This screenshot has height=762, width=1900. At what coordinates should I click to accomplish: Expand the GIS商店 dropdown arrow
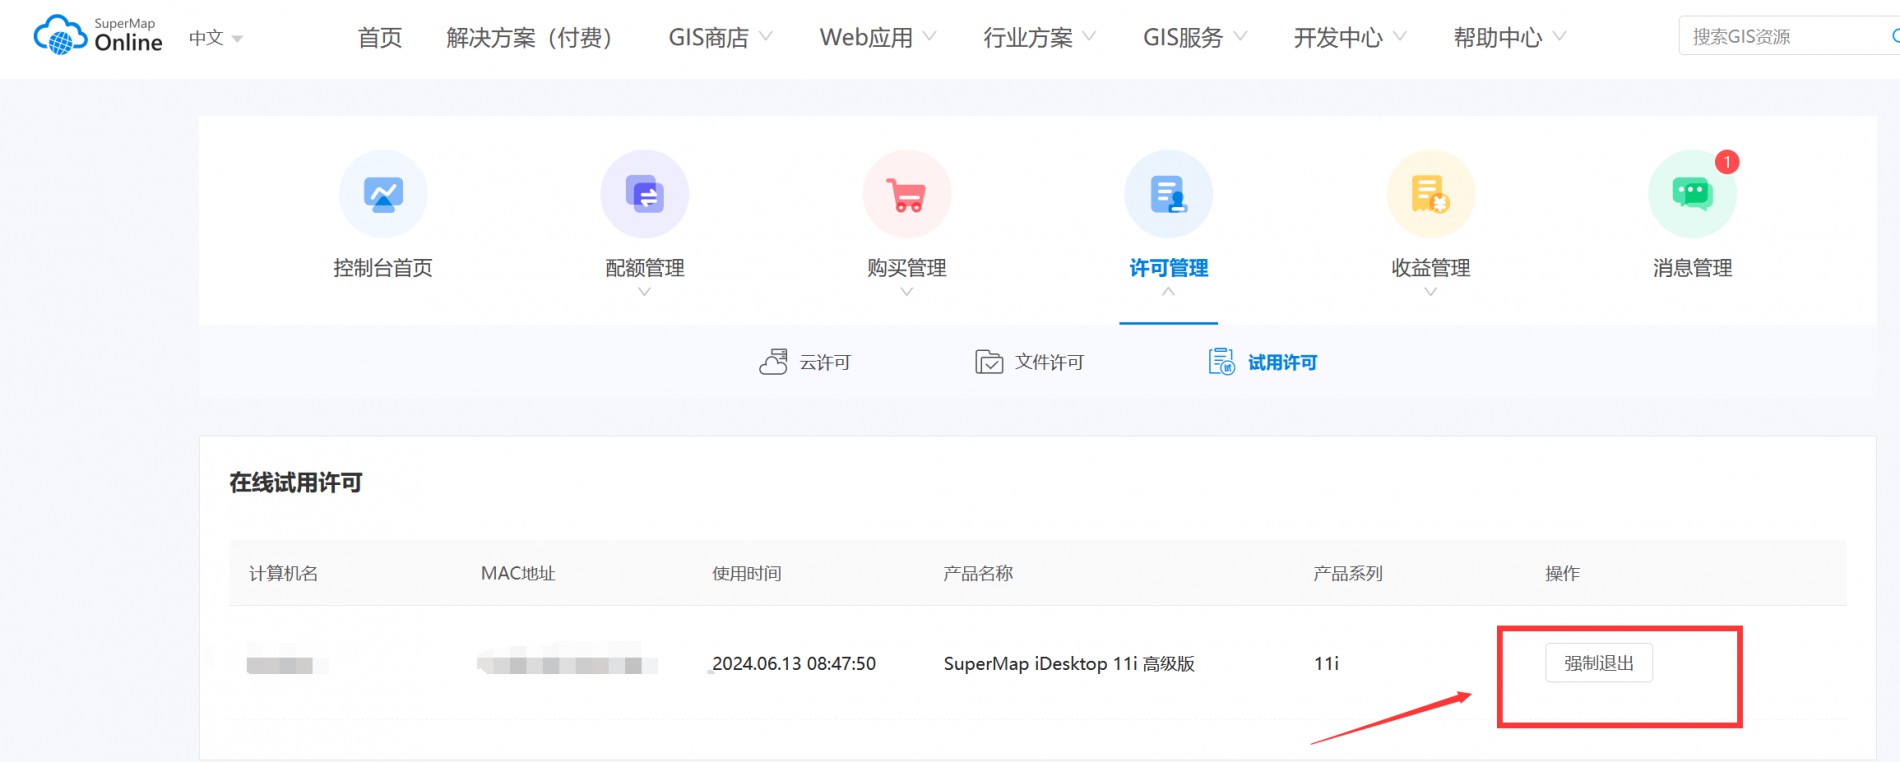[766, 37]
